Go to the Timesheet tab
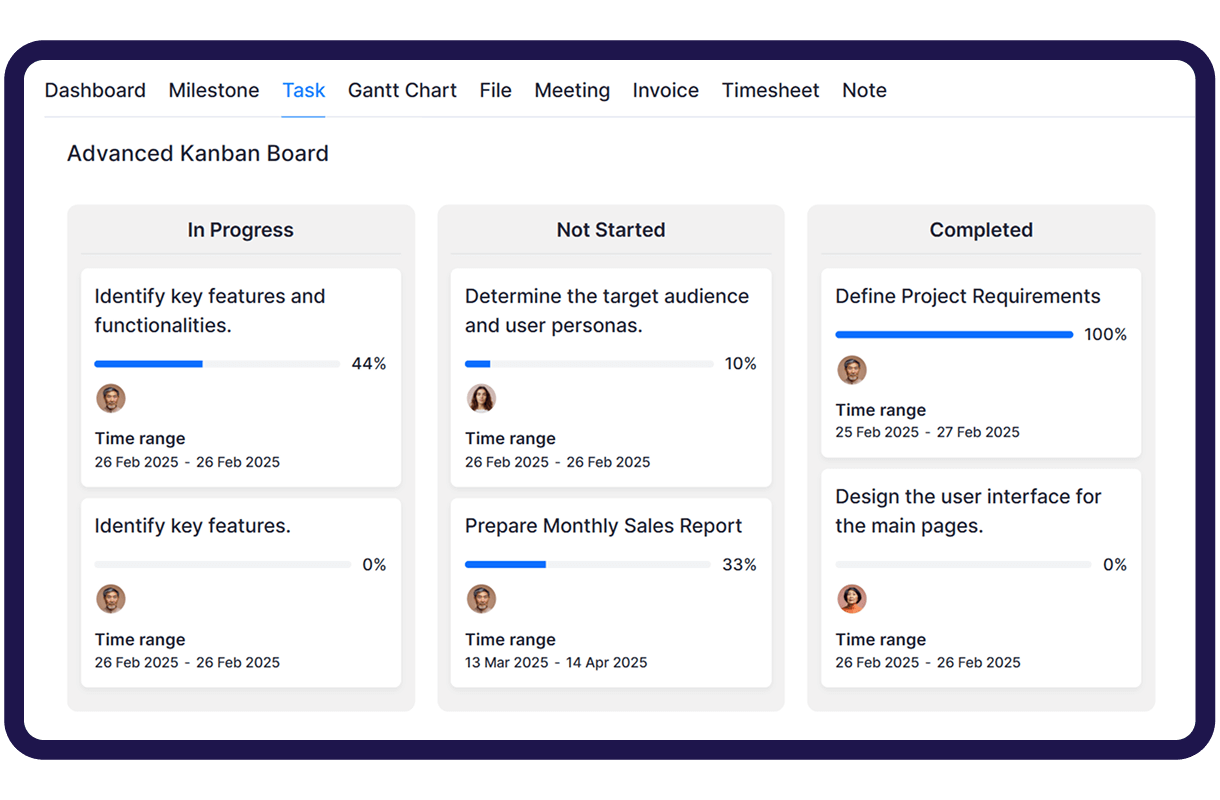1220x800 pixels. pos(770,90)
